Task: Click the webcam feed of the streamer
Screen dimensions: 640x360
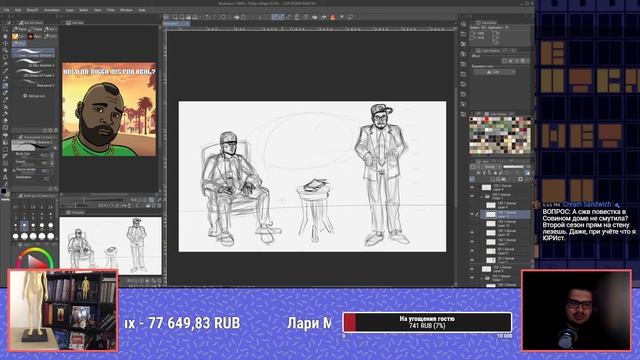Action: tap(576, 310)
